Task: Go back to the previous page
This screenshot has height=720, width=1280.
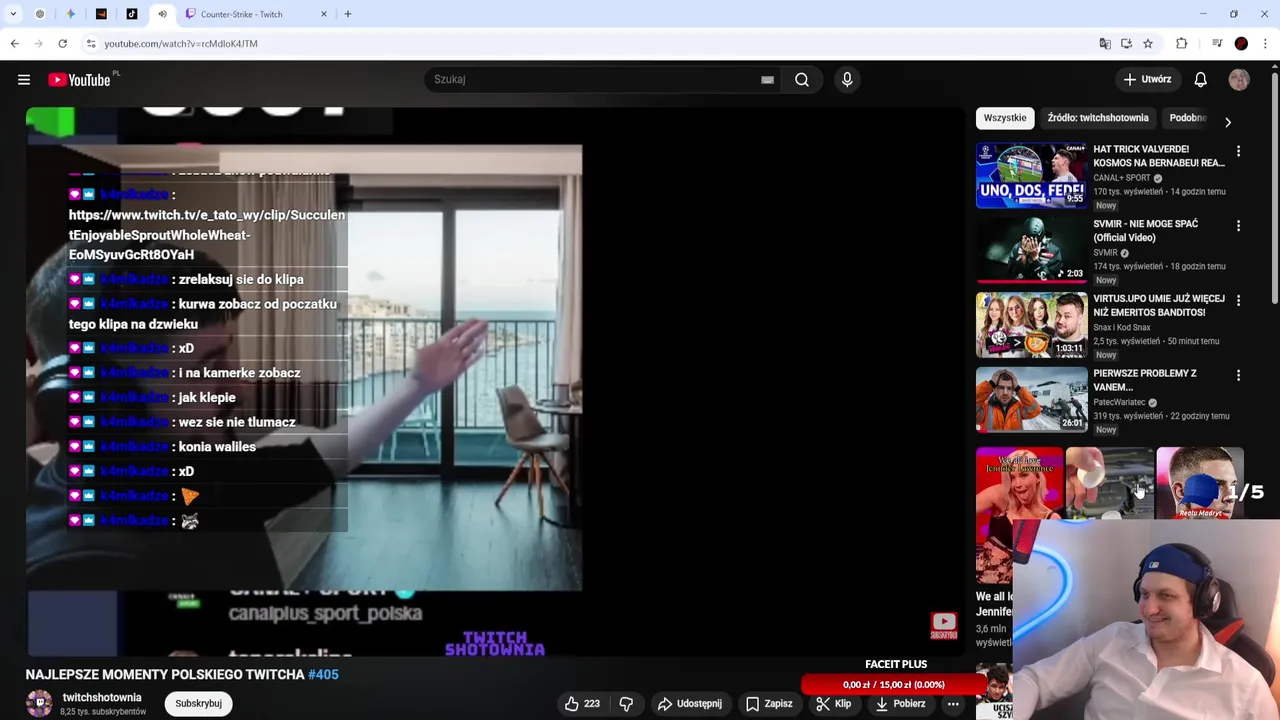Action: click(x=14, y=44)
